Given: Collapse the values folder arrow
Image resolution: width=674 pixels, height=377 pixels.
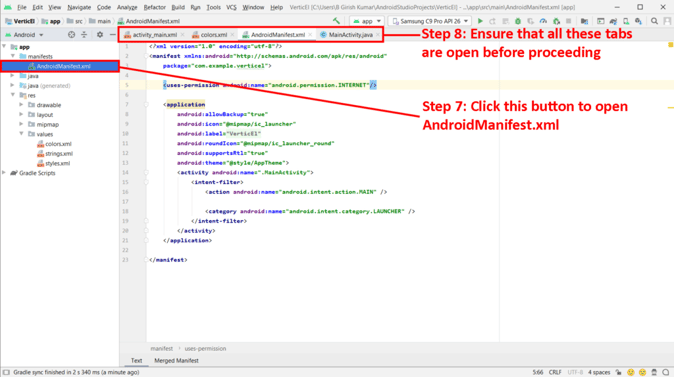Looking at the screenshot, I should tap(21, 134).
